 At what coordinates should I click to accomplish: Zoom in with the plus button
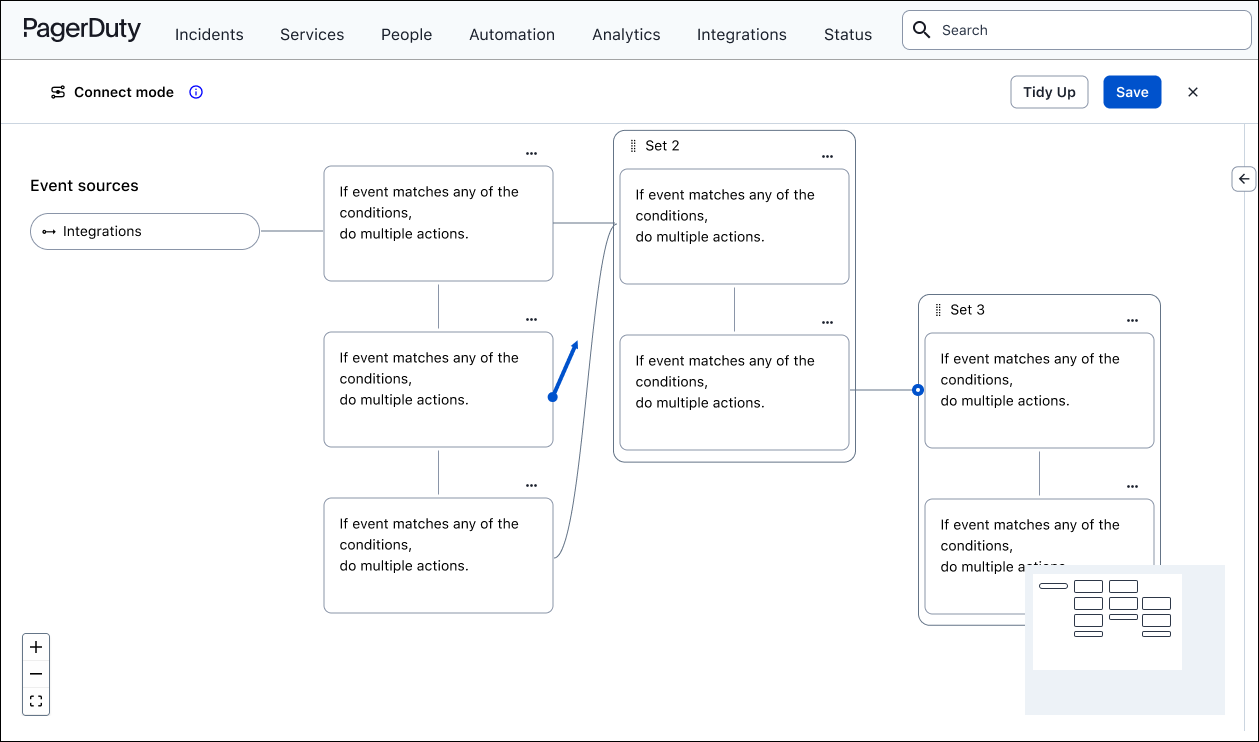(36, 647)
